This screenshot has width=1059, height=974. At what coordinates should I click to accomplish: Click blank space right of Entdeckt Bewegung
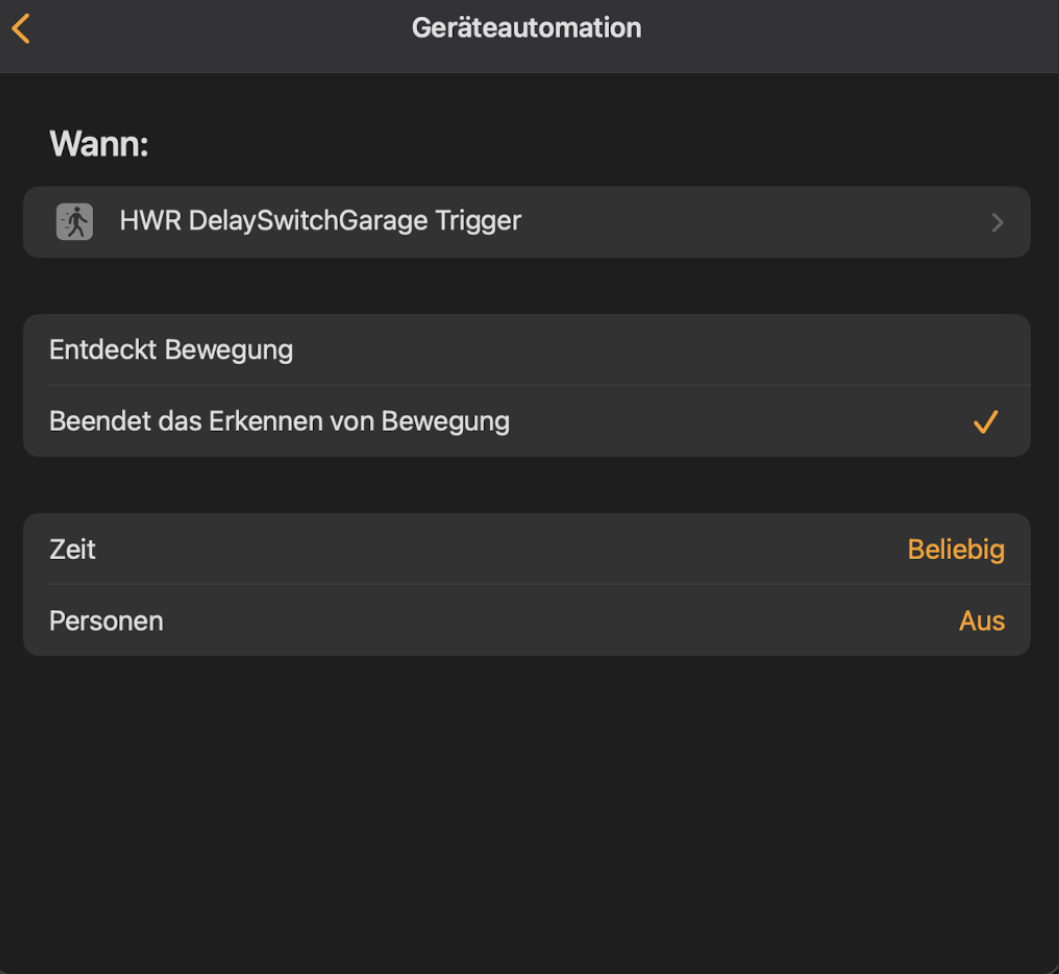650,350
